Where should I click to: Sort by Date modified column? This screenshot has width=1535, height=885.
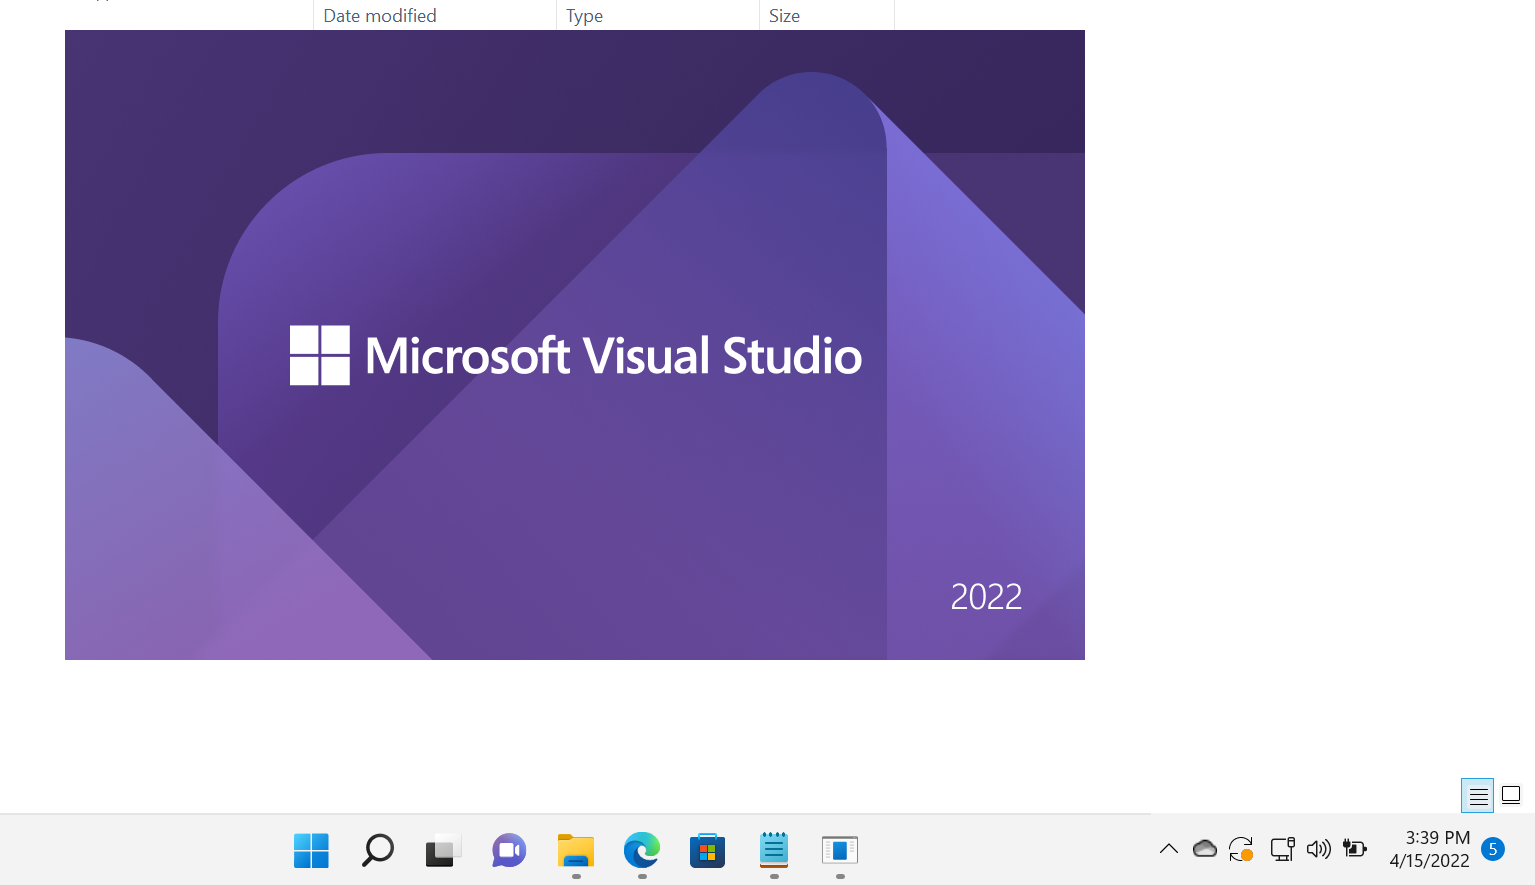click(434, 15)
